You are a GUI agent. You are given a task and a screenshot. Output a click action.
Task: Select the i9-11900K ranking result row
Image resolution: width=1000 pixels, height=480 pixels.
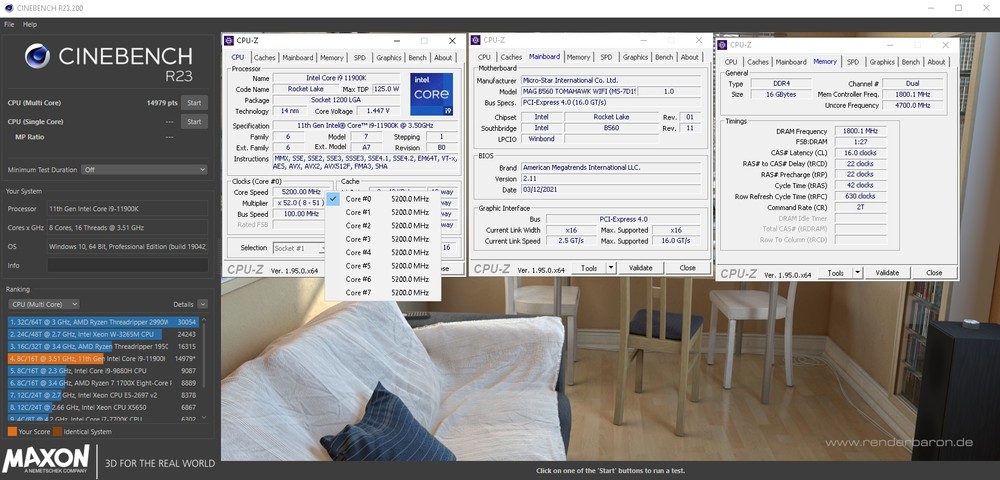tap(104, 358)
